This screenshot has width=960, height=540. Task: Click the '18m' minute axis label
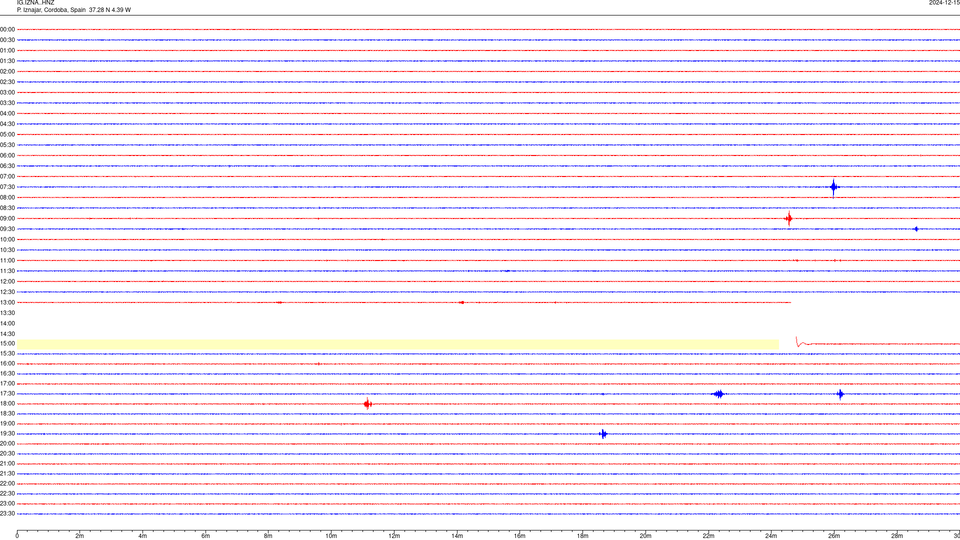click(582, 536)
